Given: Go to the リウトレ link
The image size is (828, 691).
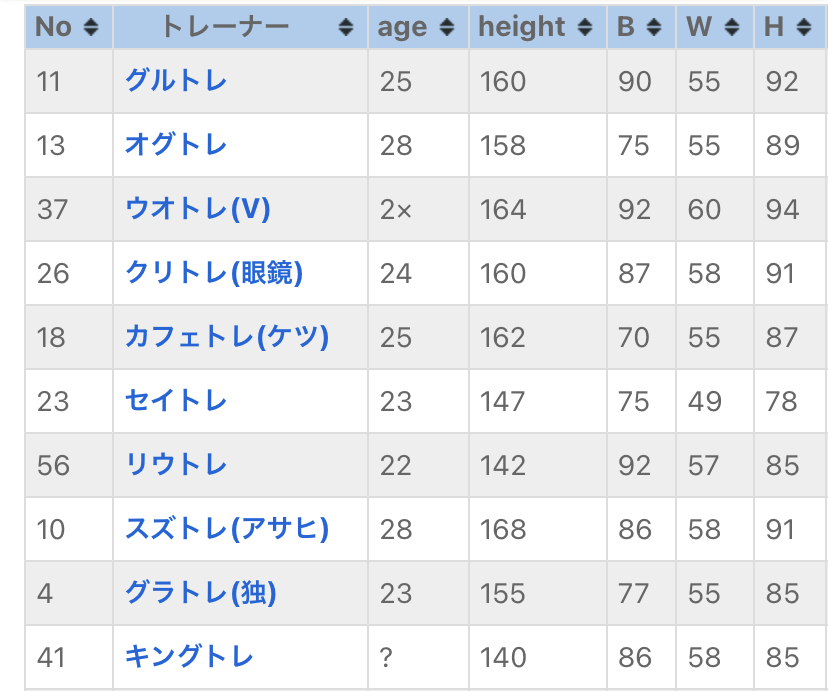Looking at the screenshot, I should tap(176, 465).
